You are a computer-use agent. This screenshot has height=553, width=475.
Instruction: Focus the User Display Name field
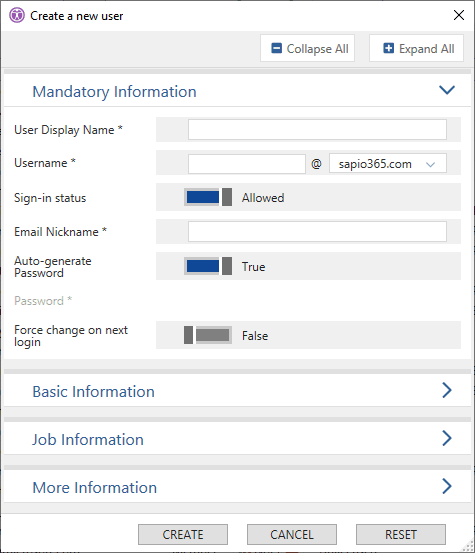(x=317, y=129)
